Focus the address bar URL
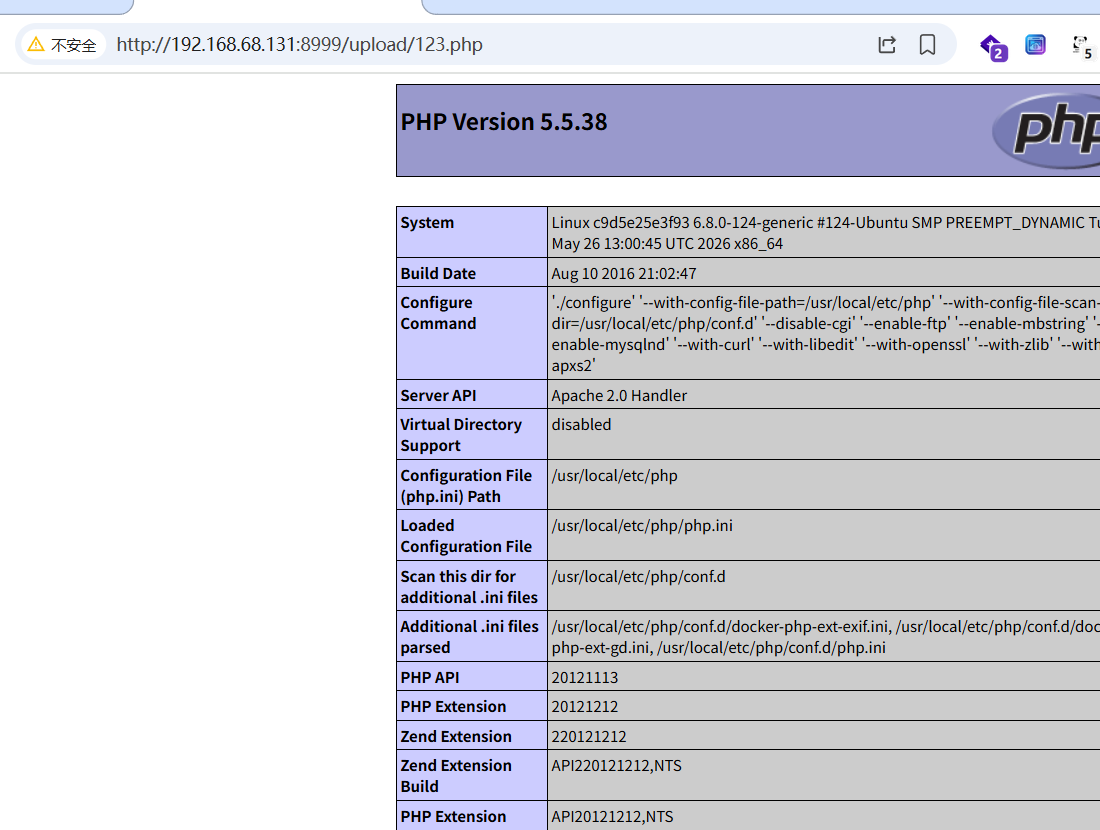This screenshot has width=1100, height=830. [x=300, y=45]
